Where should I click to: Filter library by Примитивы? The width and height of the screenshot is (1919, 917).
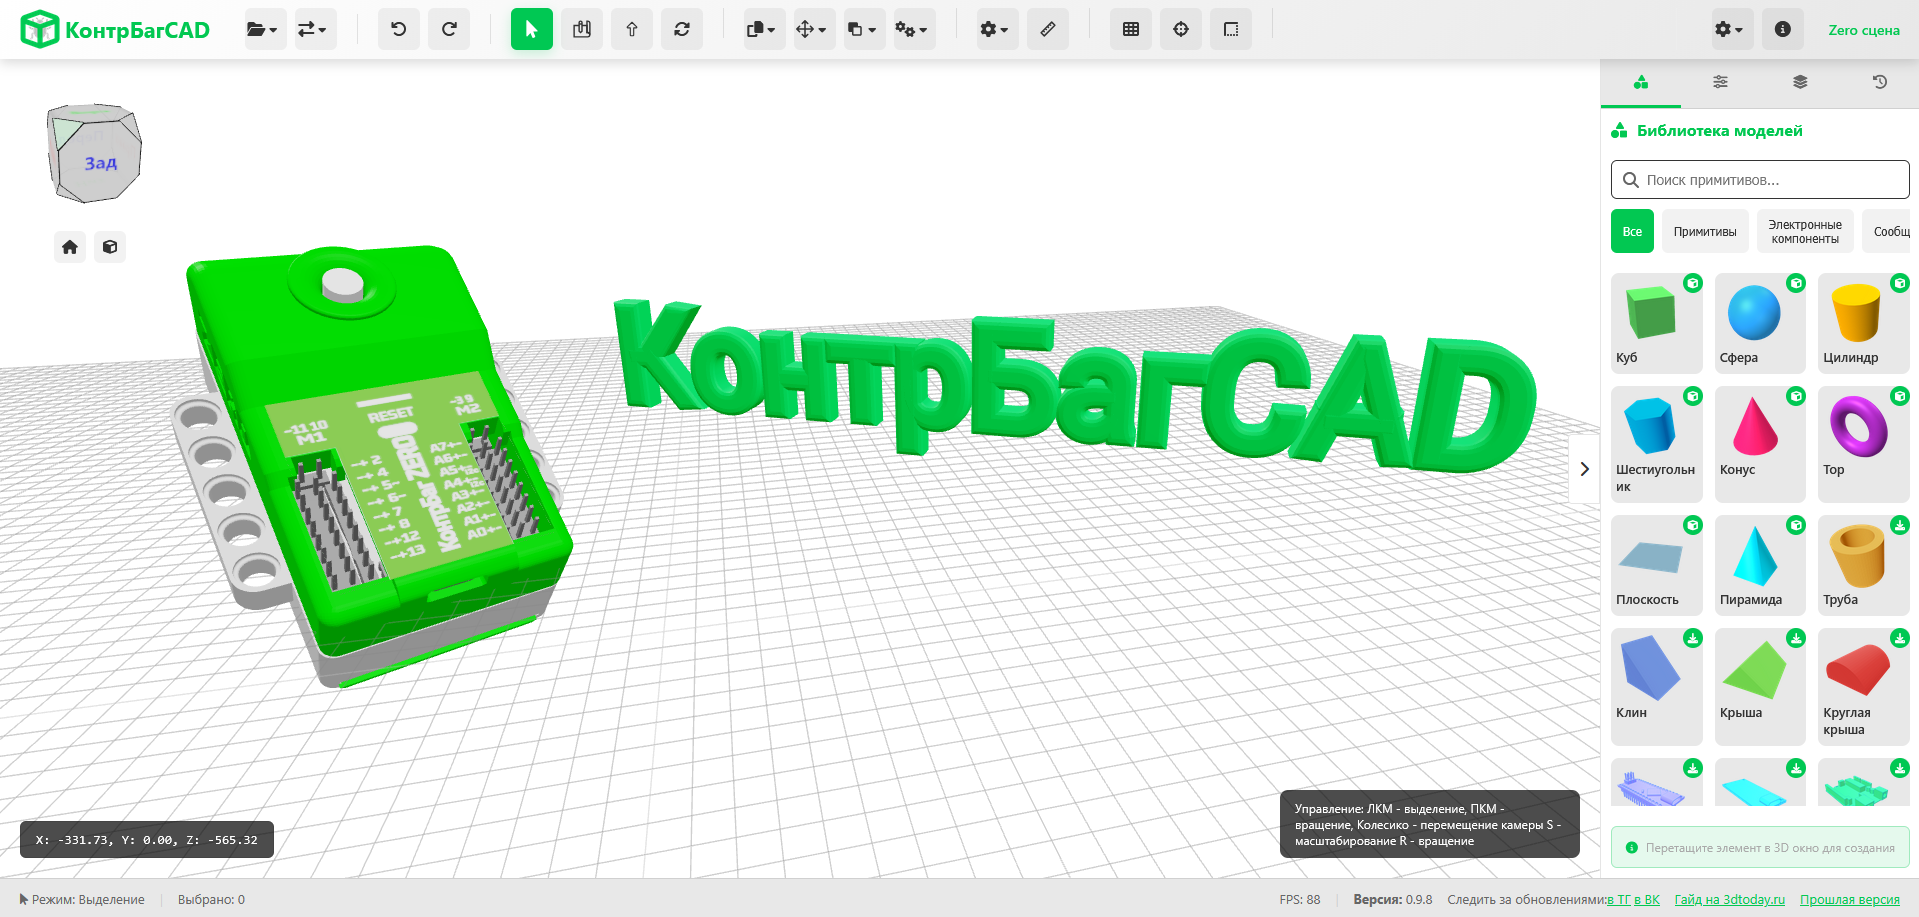(1704, 231)
